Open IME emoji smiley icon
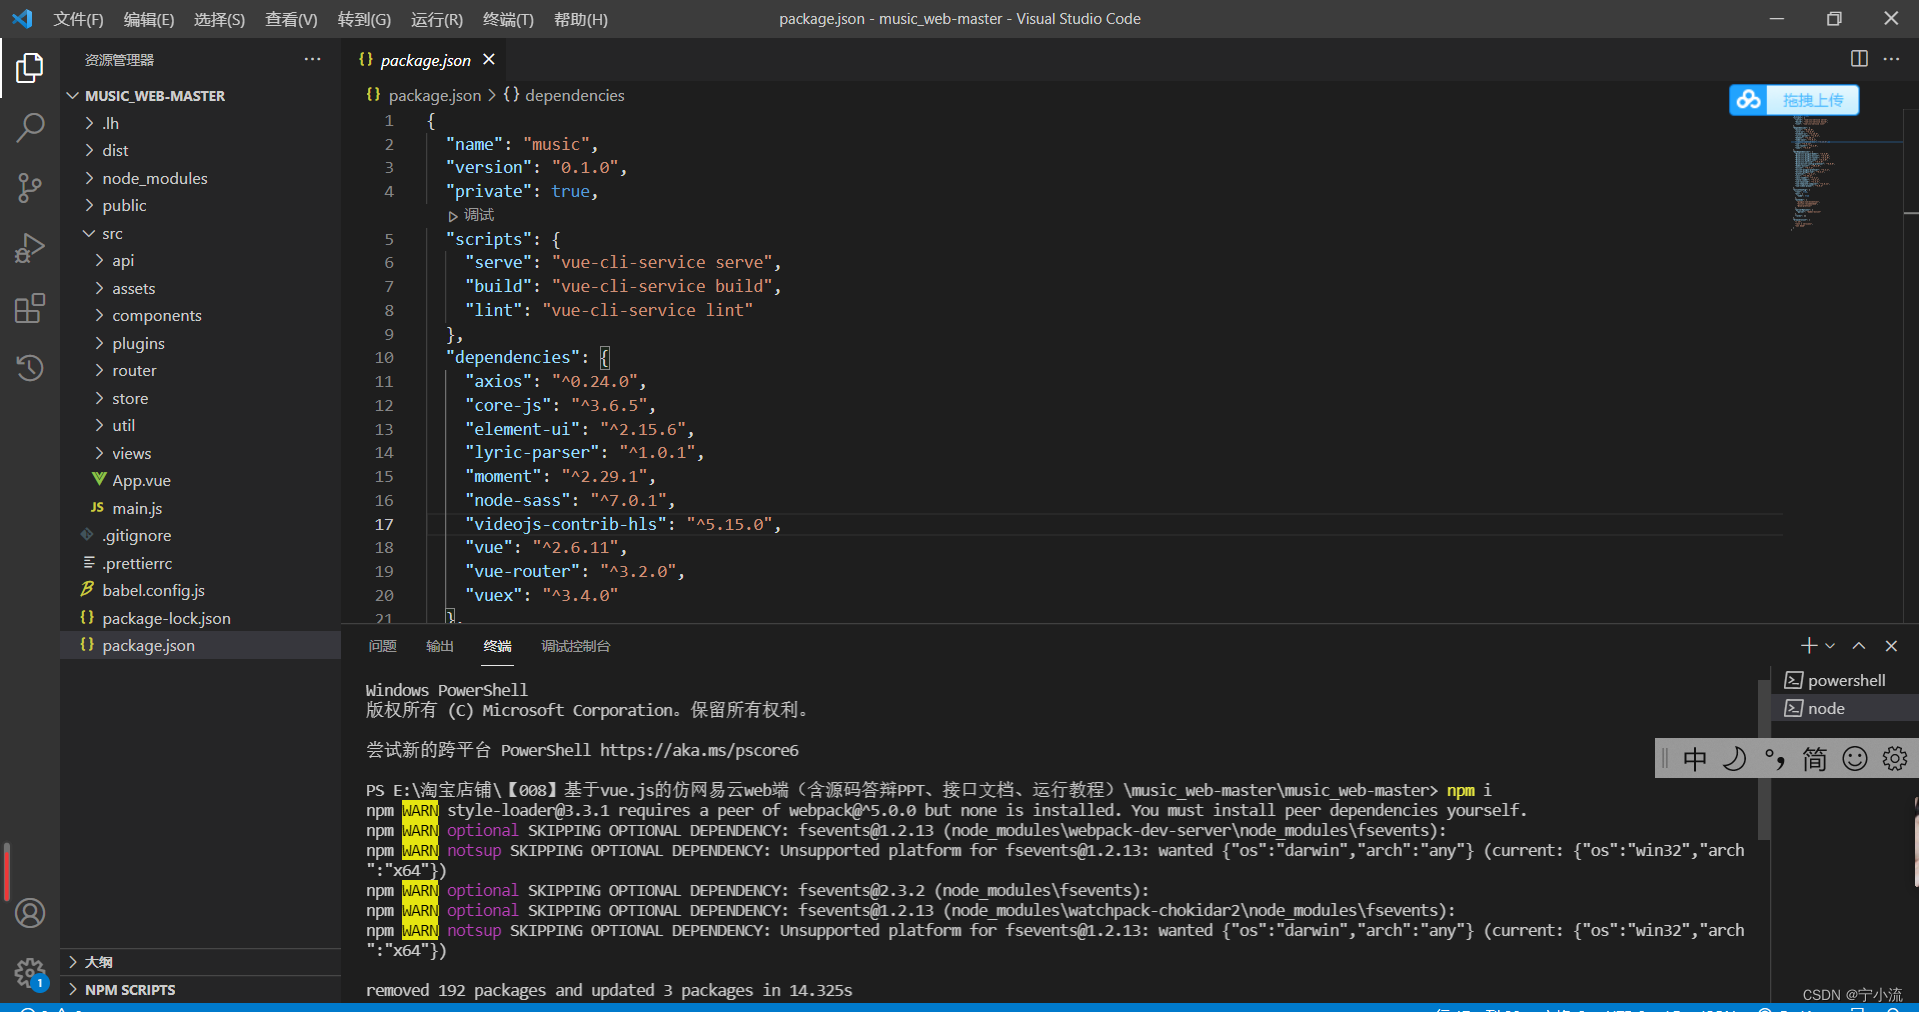The height and width of the screenshot is (1012, 1919). pyautogui.click(x=1855, y=759)
